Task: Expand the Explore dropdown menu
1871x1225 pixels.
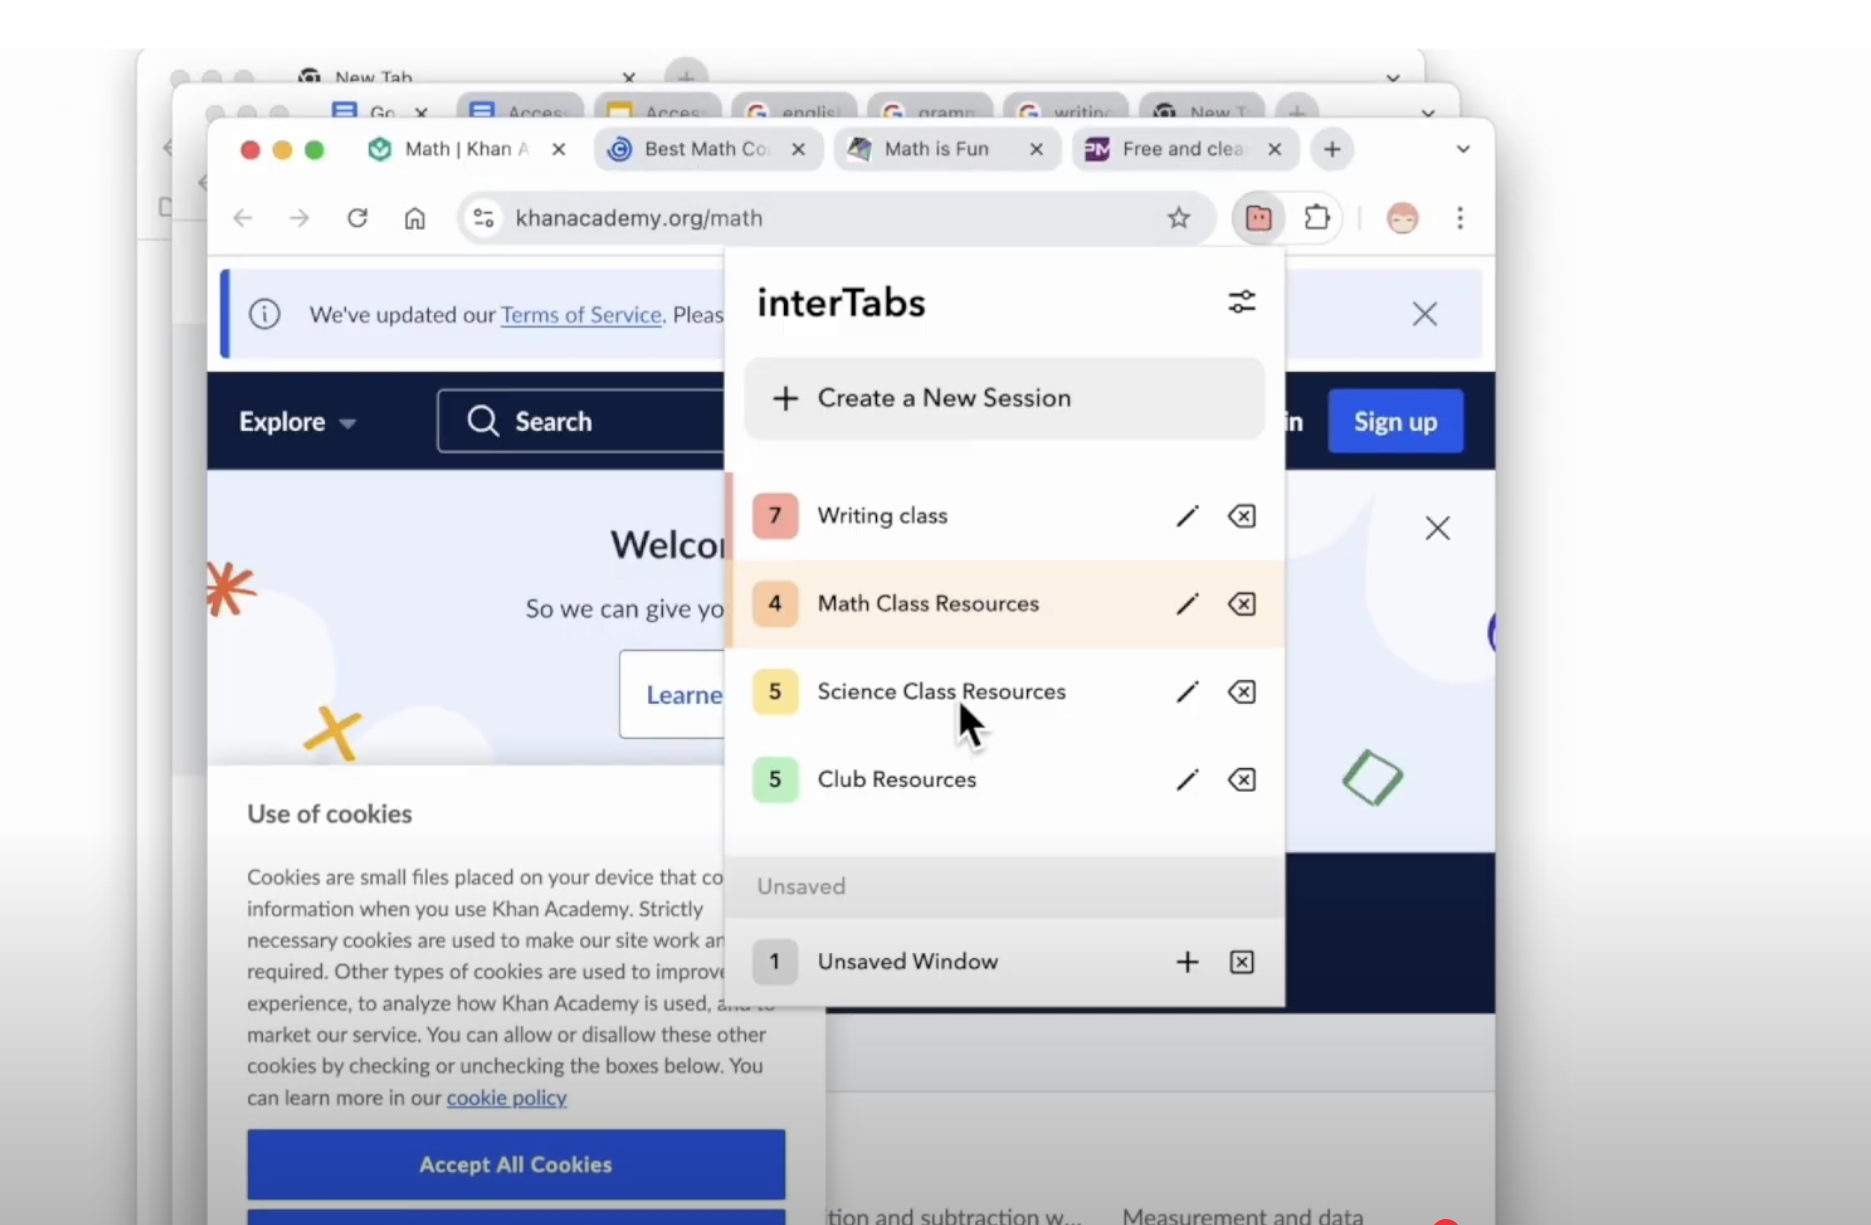Action: (x=297, y=422)
